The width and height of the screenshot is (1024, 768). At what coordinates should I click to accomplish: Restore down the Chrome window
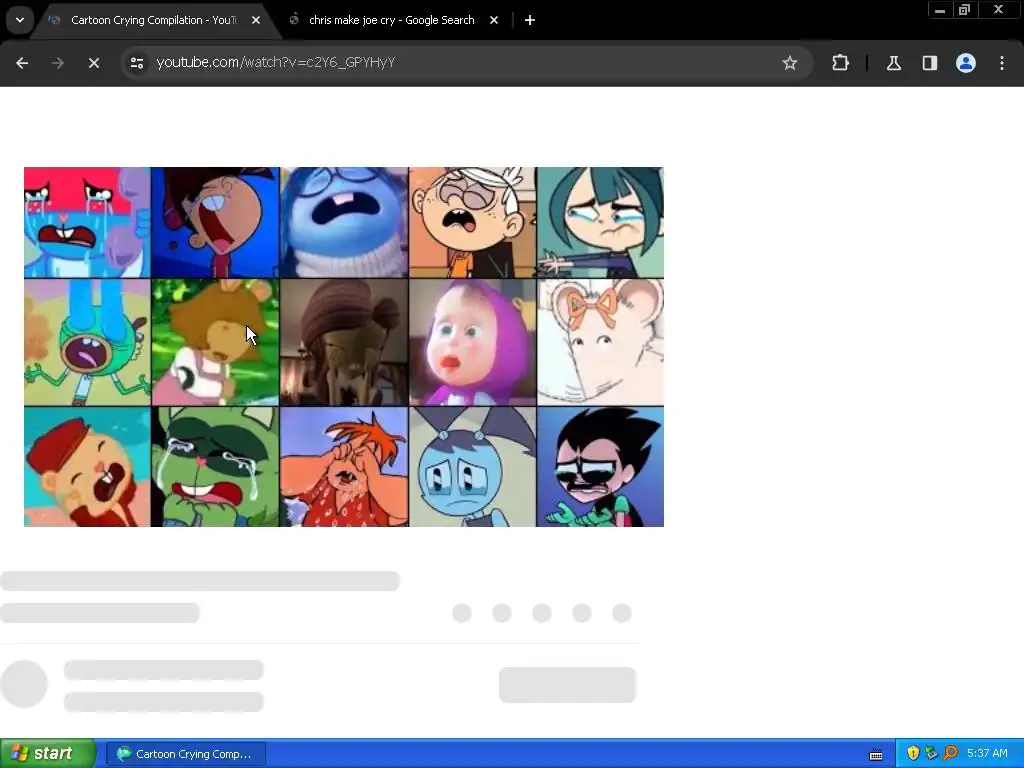coord(964,10)
